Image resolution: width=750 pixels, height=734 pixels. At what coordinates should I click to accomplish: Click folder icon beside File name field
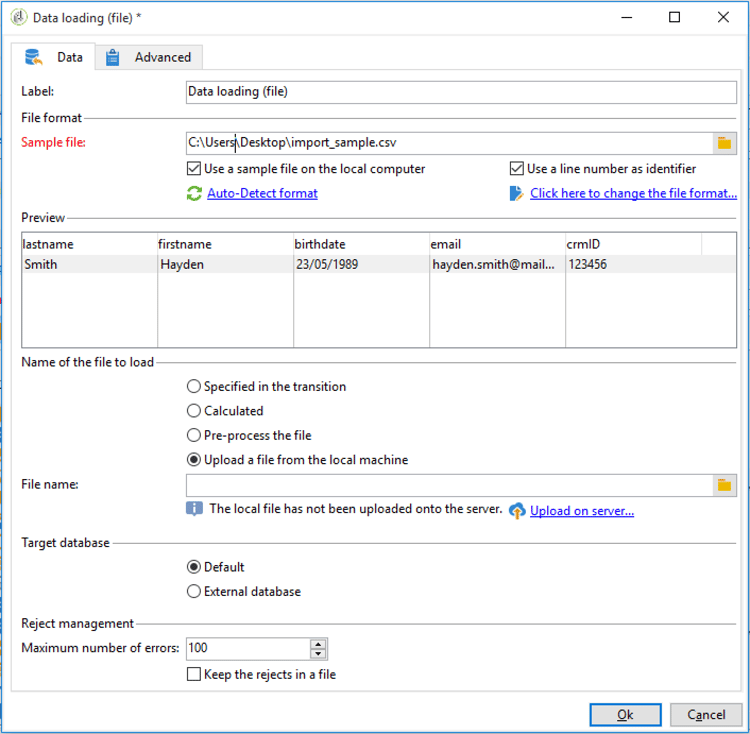coord(724,485)
